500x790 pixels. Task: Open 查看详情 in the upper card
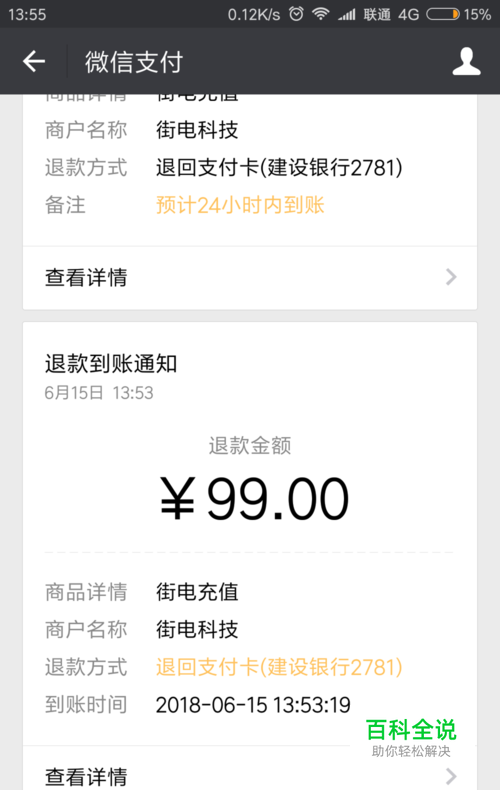coord(250,278)
